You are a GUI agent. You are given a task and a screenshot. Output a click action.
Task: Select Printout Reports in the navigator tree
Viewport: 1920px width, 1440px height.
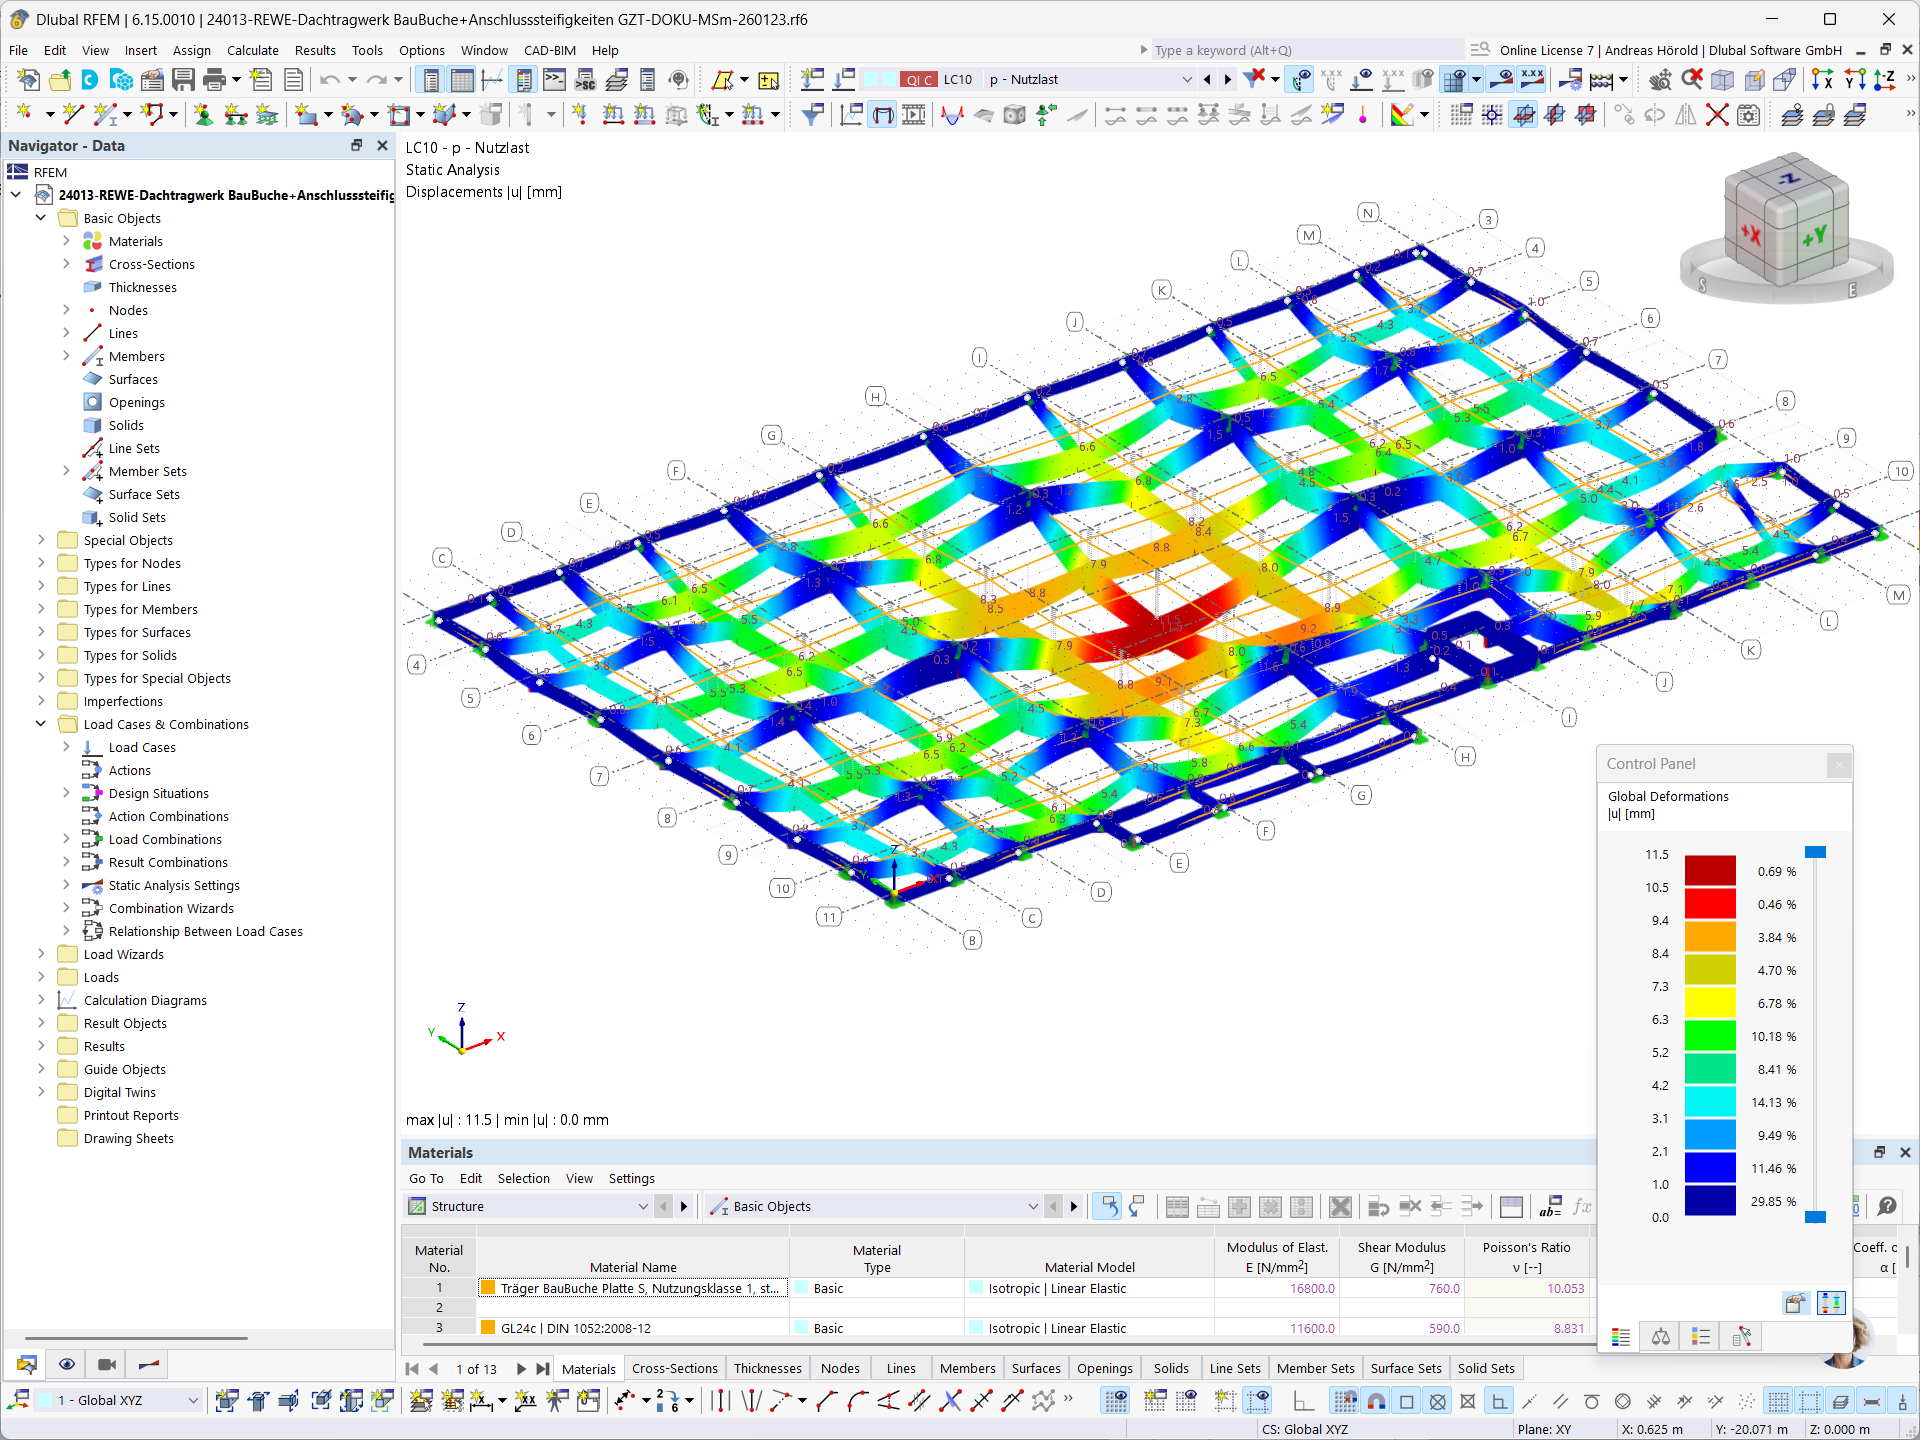(x=131, y=1115)
